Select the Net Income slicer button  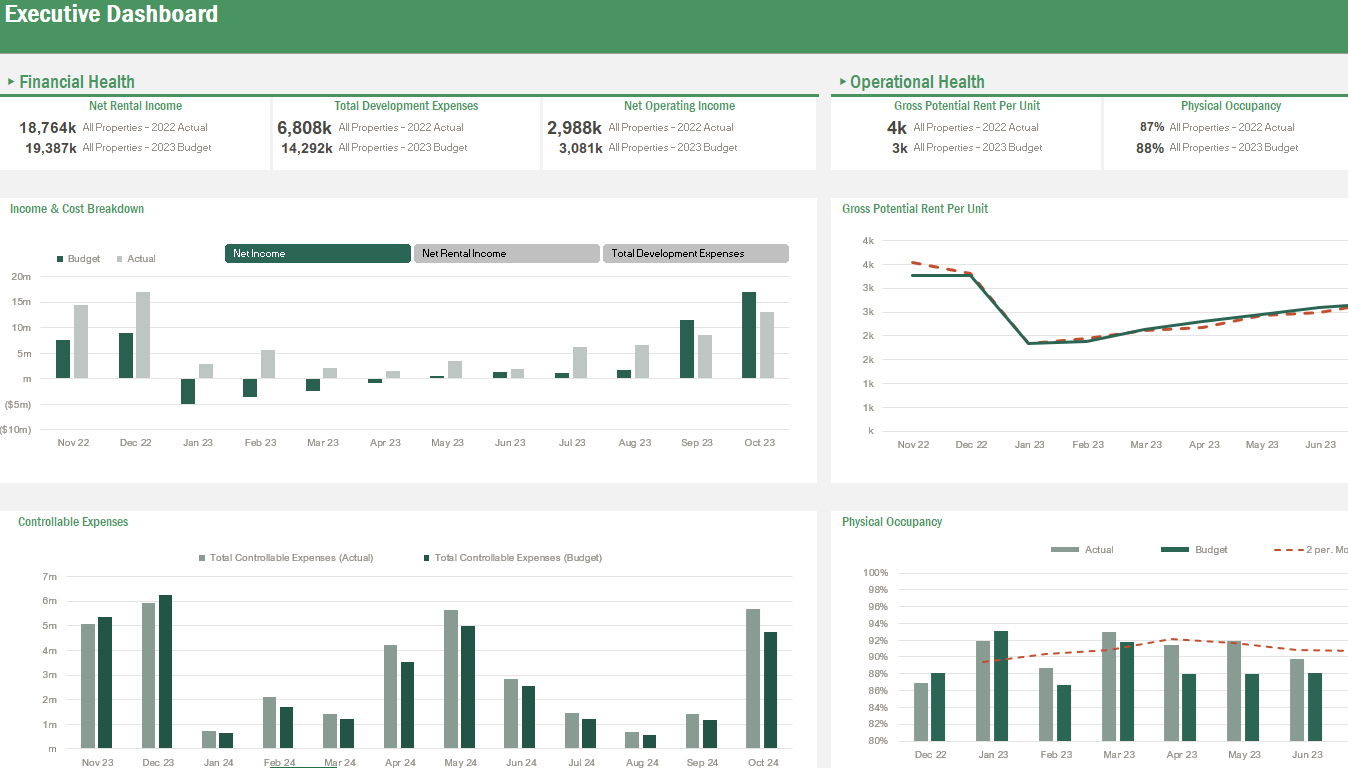click(x=317, y=253)
